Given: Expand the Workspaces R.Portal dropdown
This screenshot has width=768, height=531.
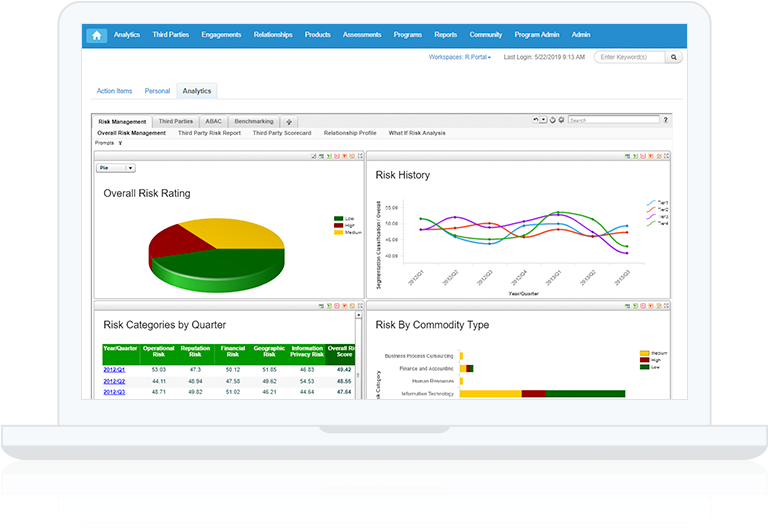Looking at the screenshot, I should tap(460, 57).
